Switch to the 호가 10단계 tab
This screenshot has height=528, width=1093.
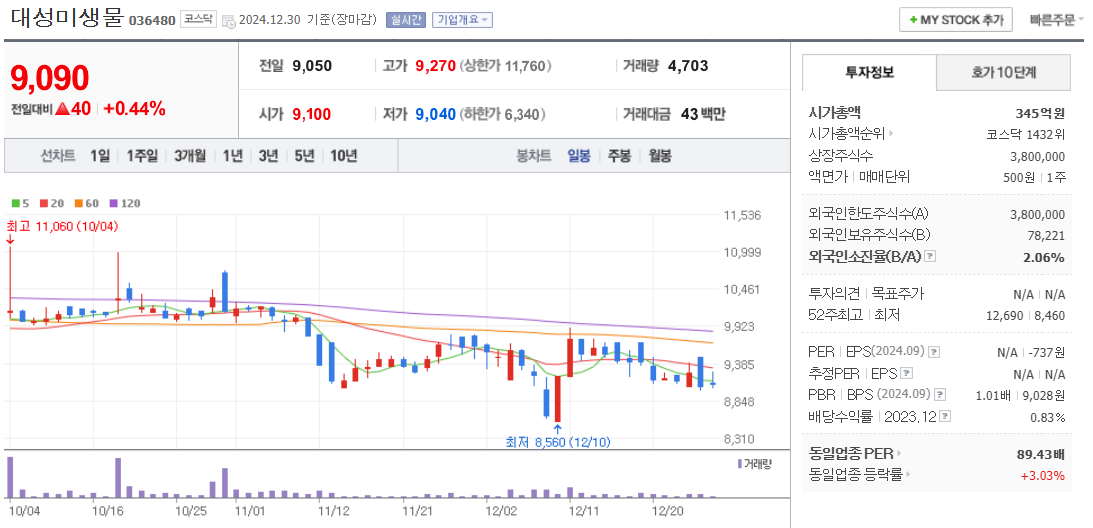(1003, 73)
